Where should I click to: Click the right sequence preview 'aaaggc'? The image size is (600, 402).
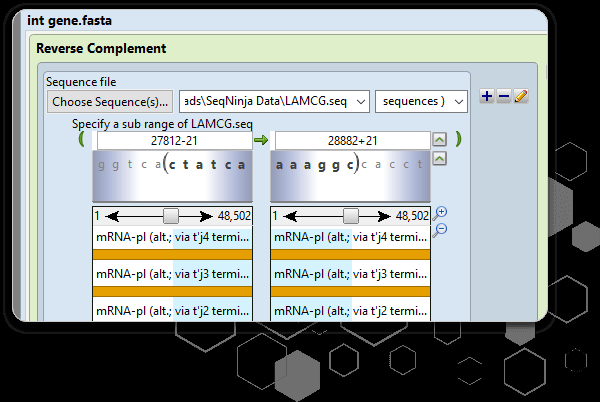coord(315,165)
